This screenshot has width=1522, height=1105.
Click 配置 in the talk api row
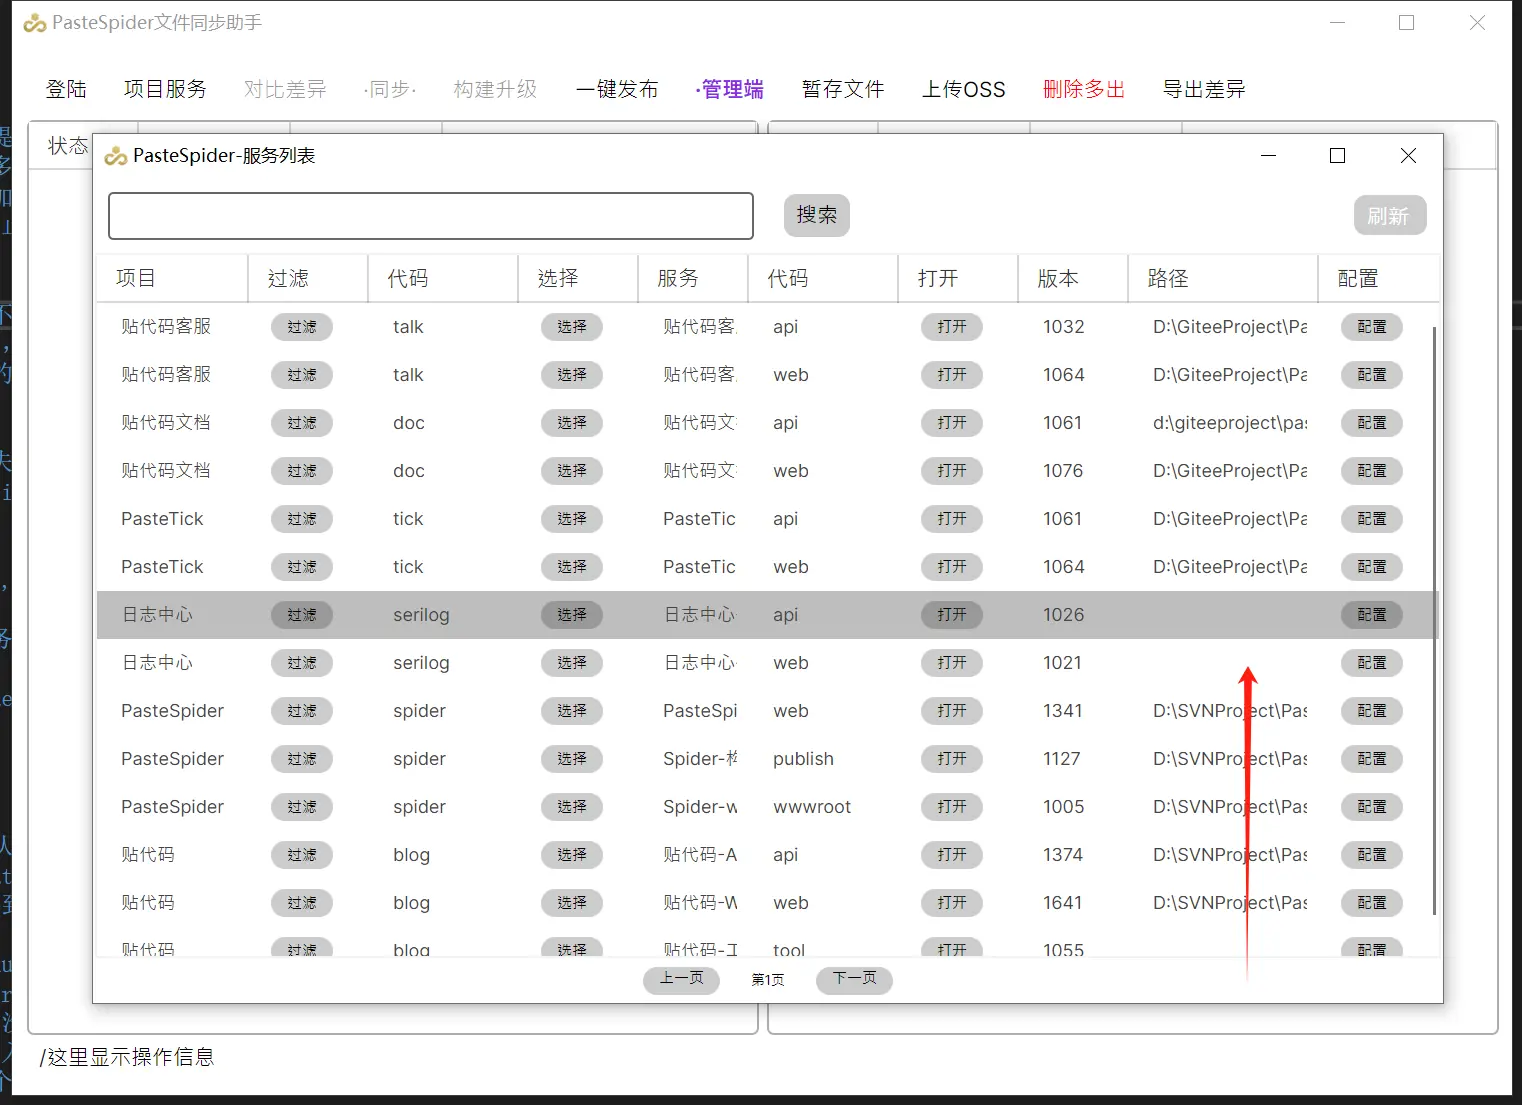point(1372,327)
